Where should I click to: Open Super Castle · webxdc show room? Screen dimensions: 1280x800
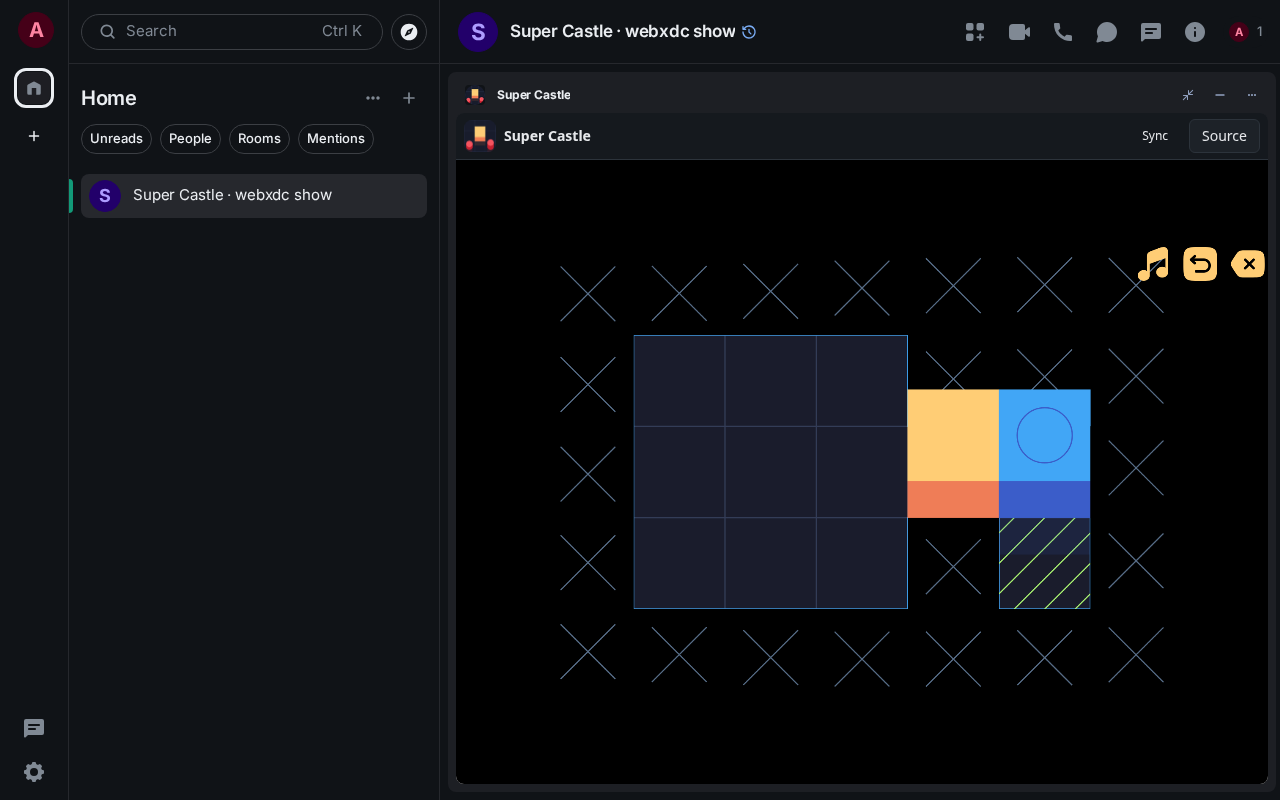click(x=254, y=196)
